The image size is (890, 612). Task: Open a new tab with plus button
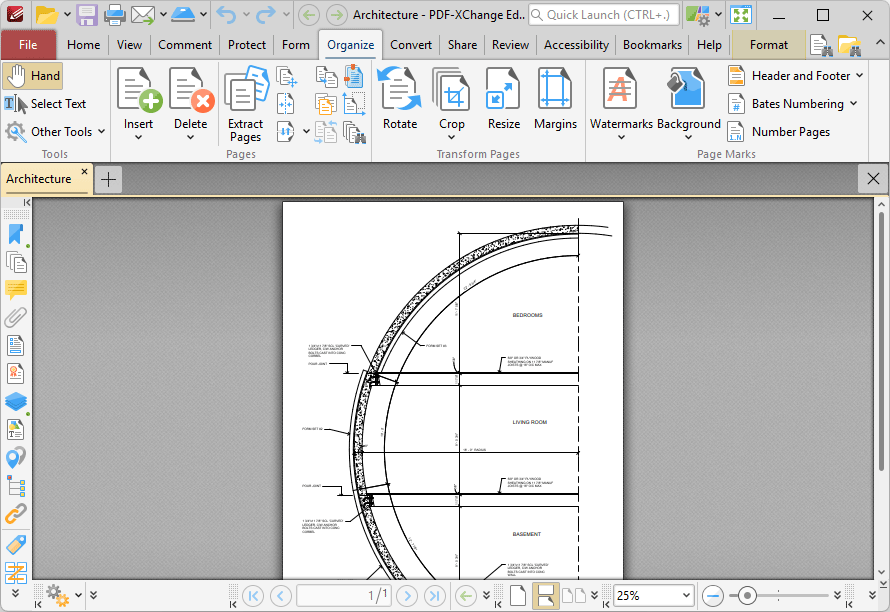[x=108, y=180]
